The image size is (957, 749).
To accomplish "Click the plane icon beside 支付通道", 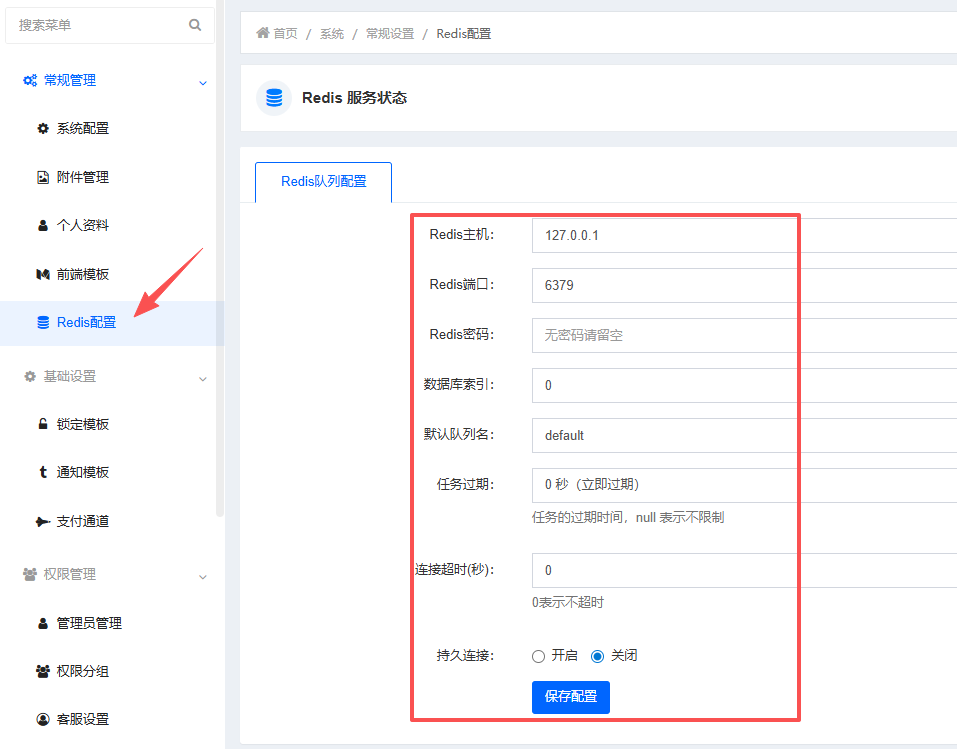I will coord(43,522).
